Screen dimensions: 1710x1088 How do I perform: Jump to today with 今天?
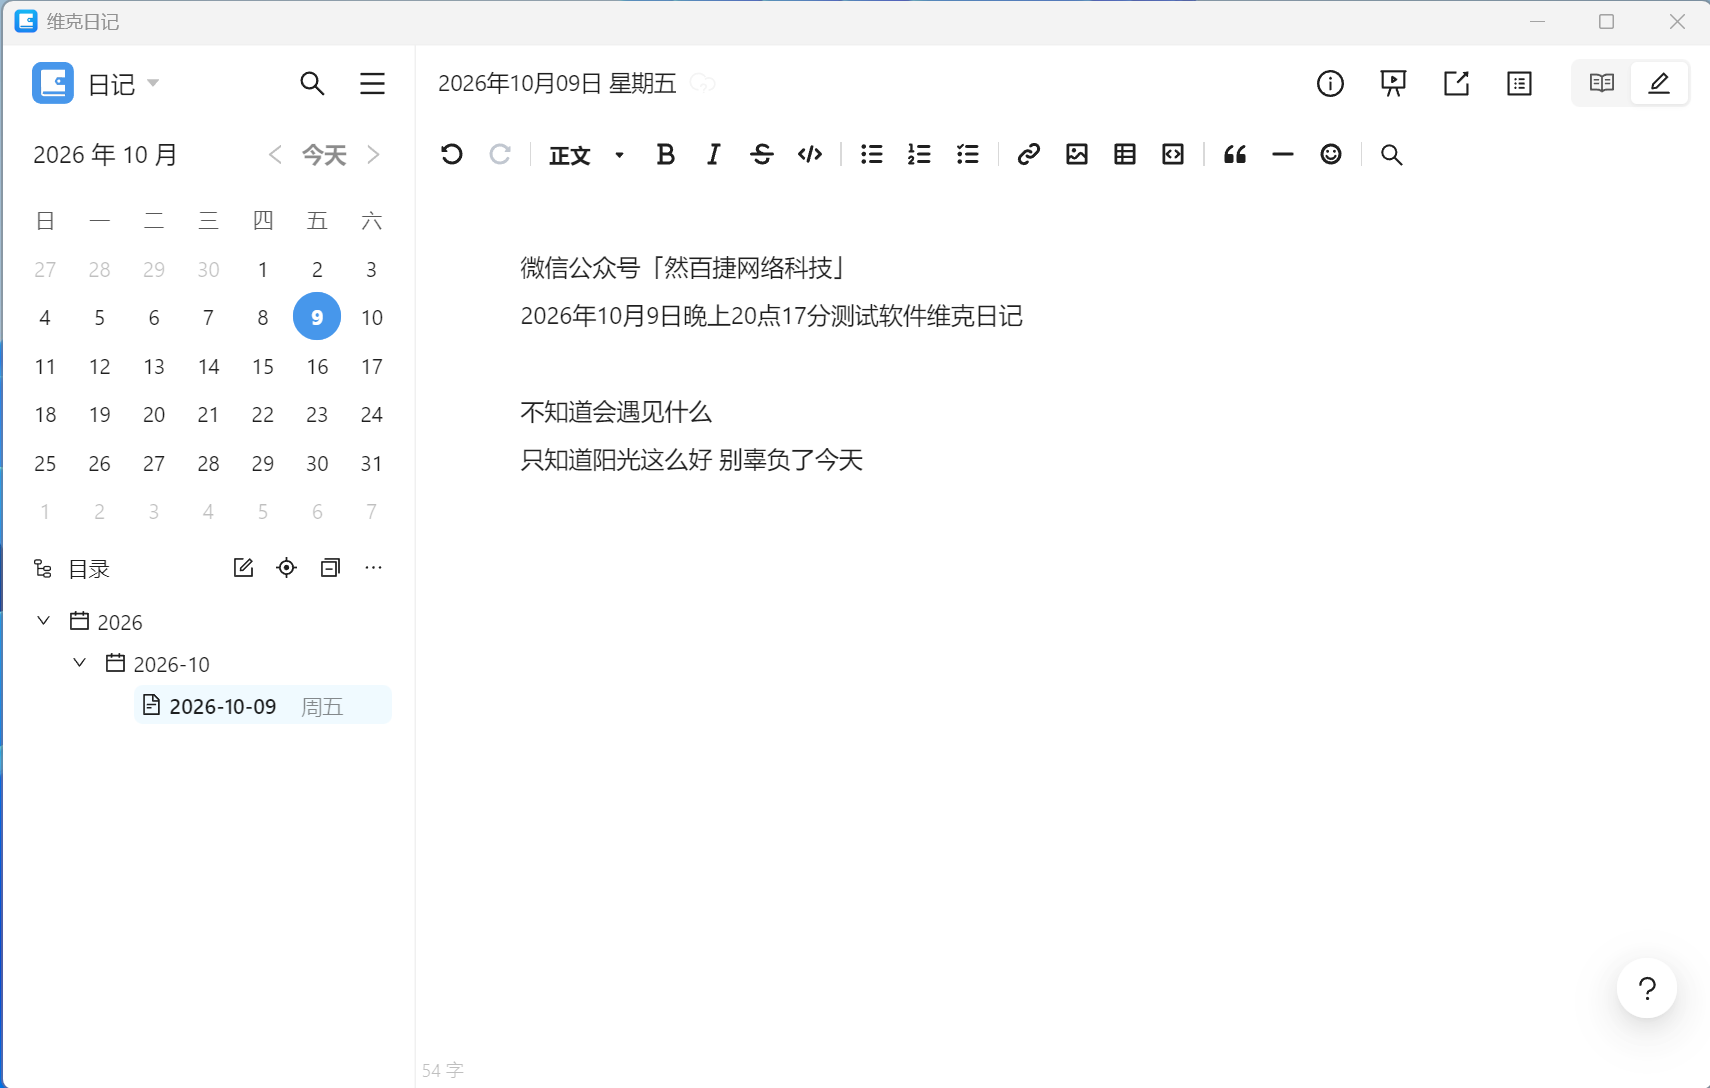point(324,155)
